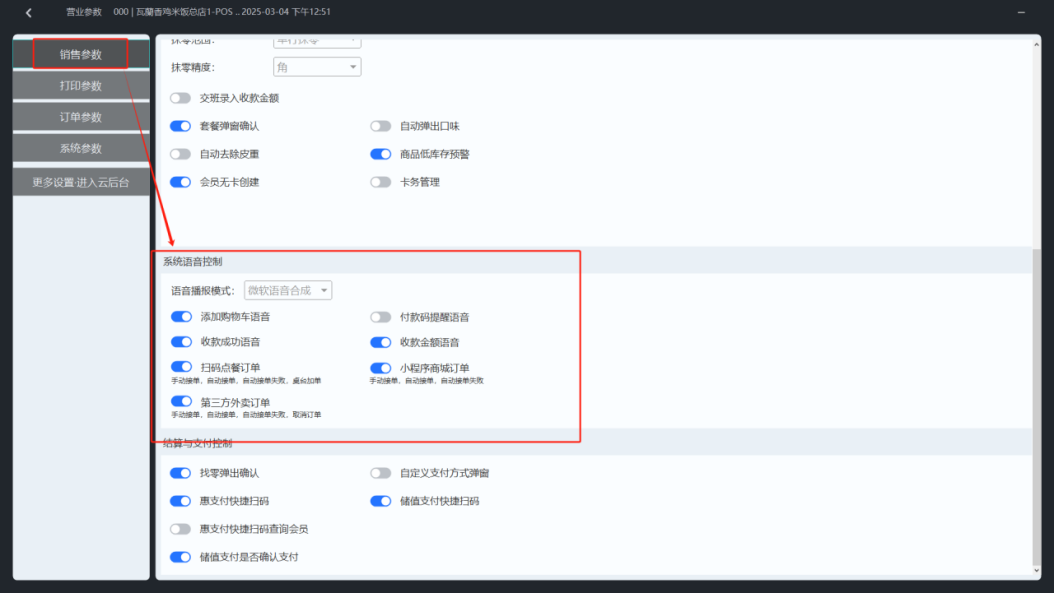Click the 瓦蘭香鸡米饭总店1-POS store name
Viewport: 1054px width, 593px height.
[x=184, y=12]
